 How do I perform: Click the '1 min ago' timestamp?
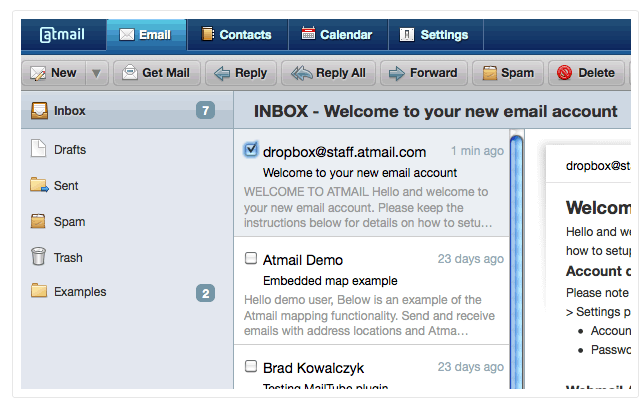pyautogui.click(x=477, y=151)
